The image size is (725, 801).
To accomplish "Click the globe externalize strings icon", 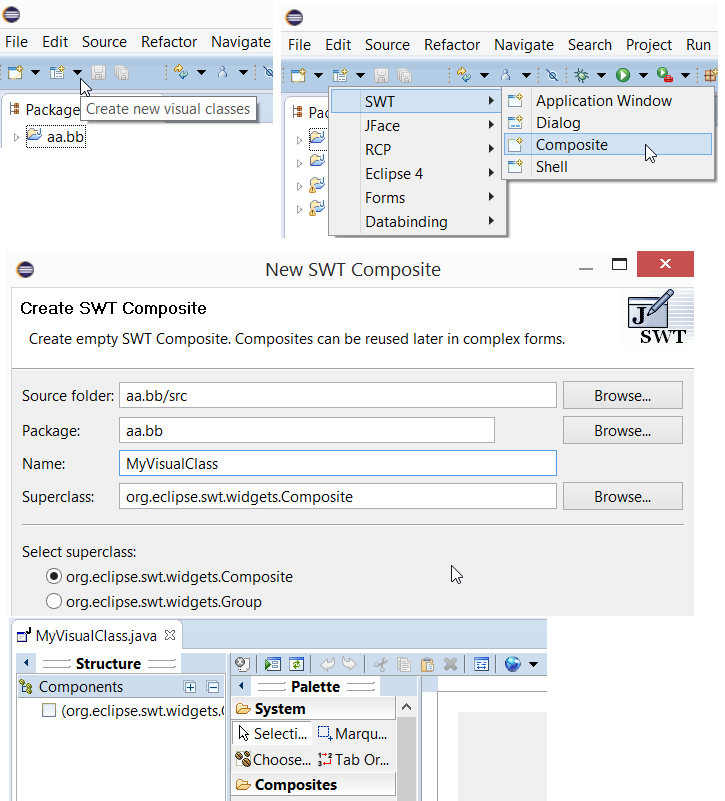I will tap(513, 664).
